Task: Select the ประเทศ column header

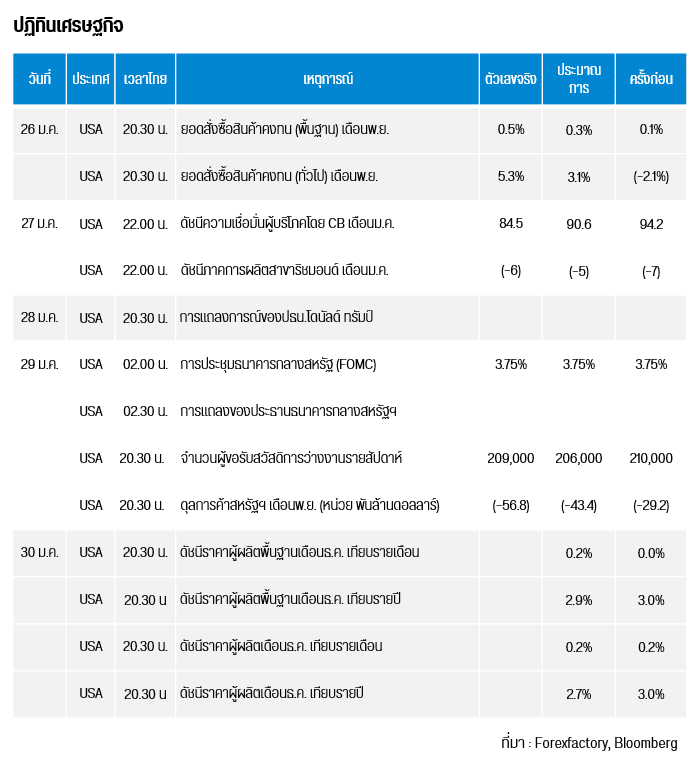Action: click(90, 78)
